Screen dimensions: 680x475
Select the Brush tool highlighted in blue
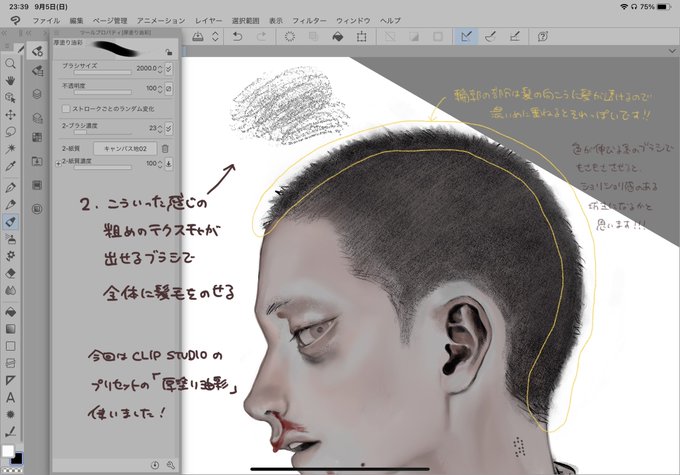(10, 222)
